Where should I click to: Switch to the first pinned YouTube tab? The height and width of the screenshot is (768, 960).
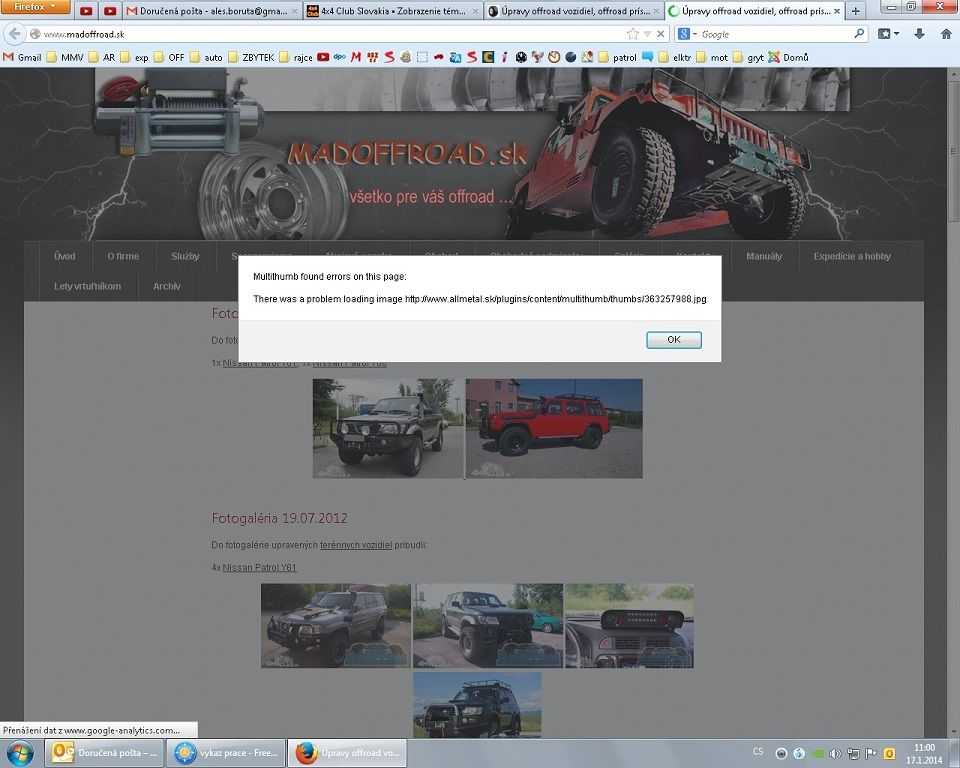[86, 11]
